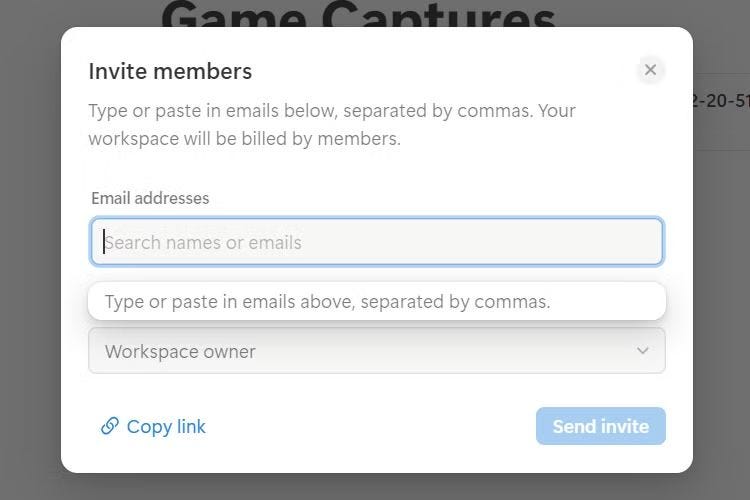Expand the role chevron arrow
Screen dimensions: 750x500
tap(643, 351)
